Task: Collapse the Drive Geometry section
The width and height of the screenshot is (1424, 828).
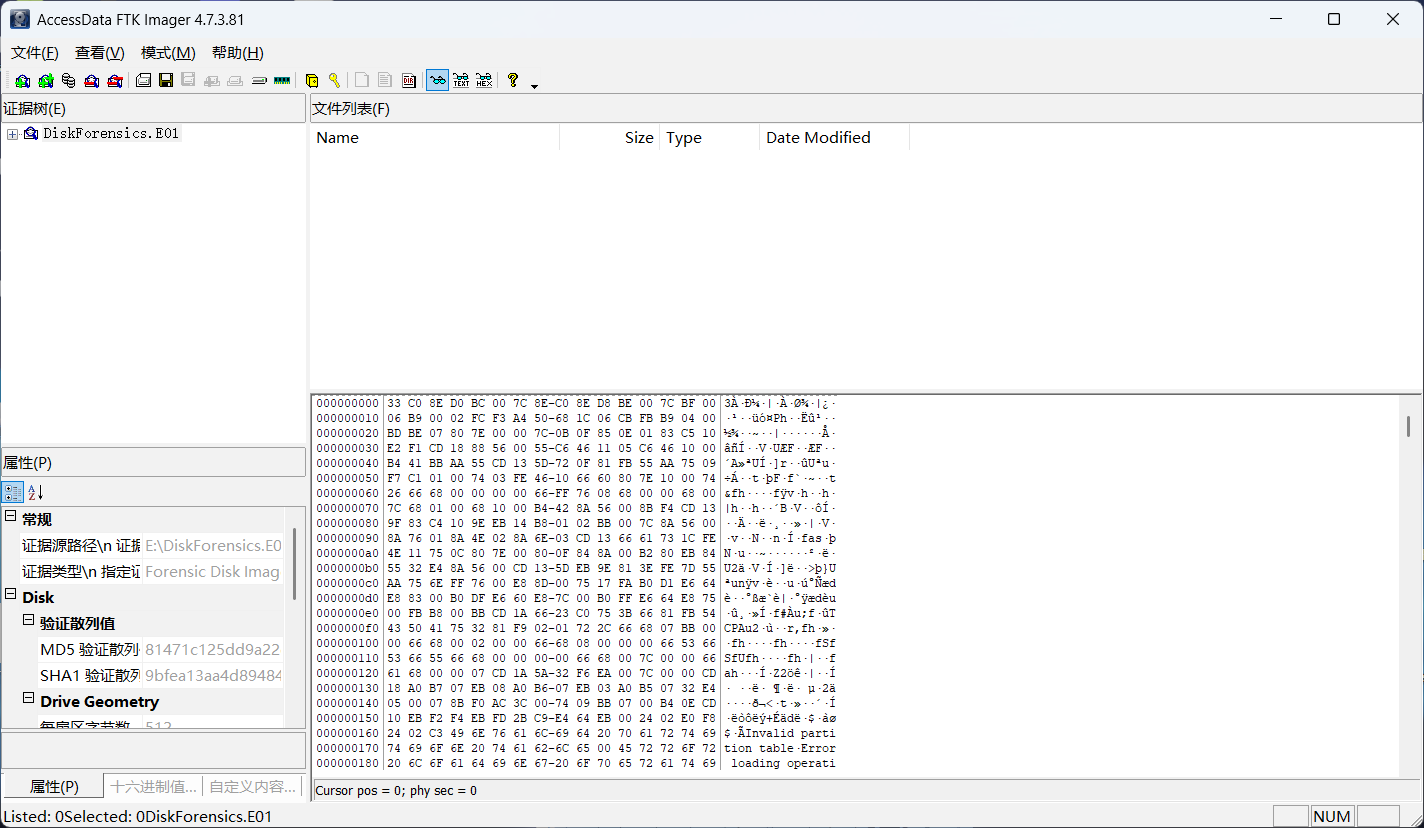Action: tap(29, 701)
